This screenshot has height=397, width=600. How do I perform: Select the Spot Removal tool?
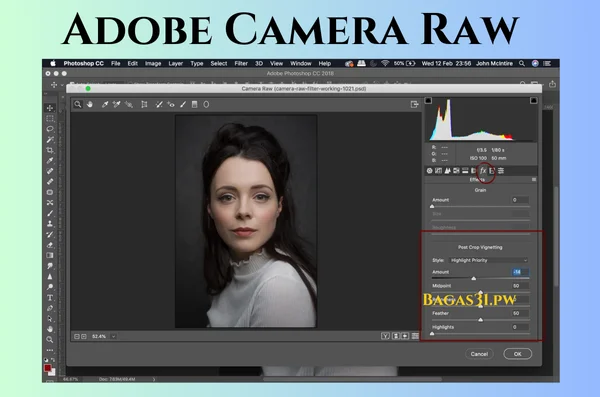[159, 104]
